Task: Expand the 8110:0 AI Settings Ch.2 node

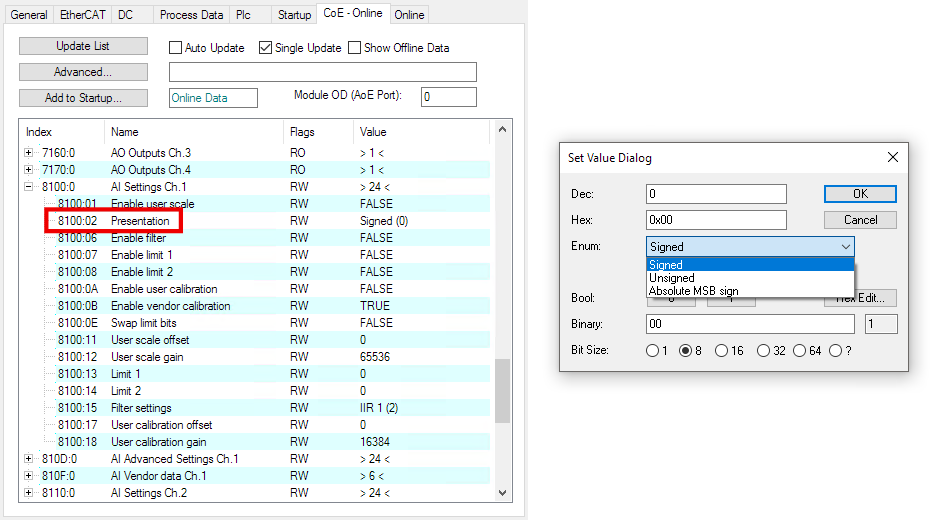Action: [28, 493]
